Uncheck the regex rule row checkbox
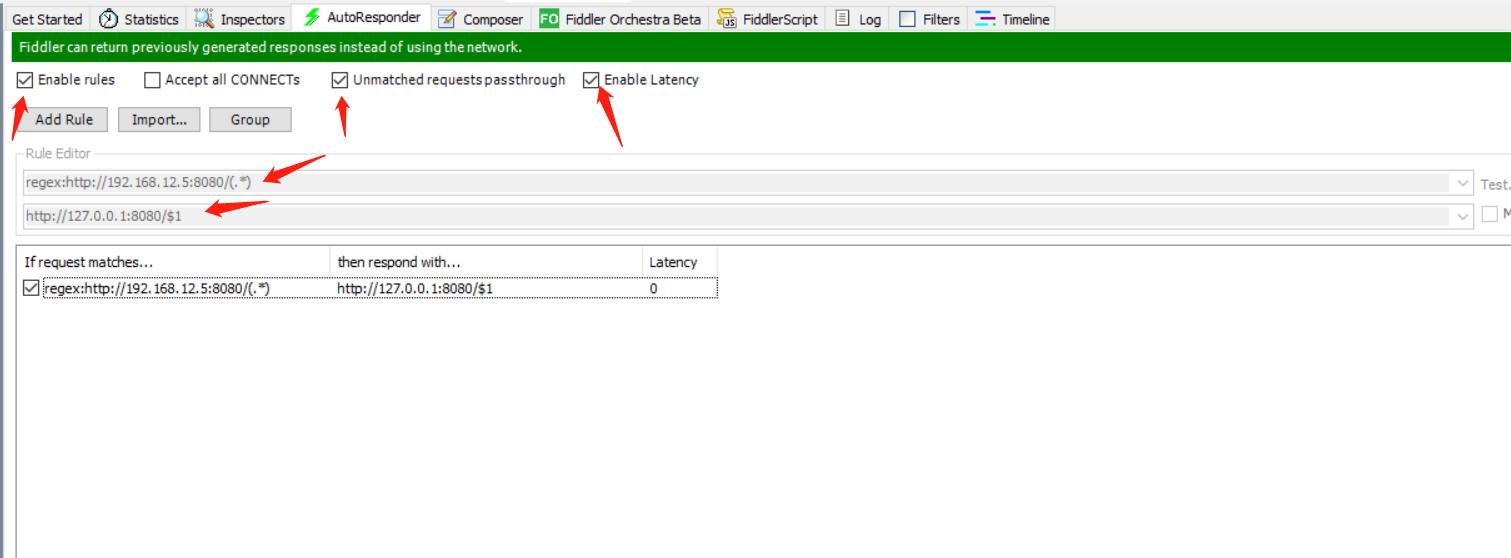The image size is (1511, 558). (31, 288)
